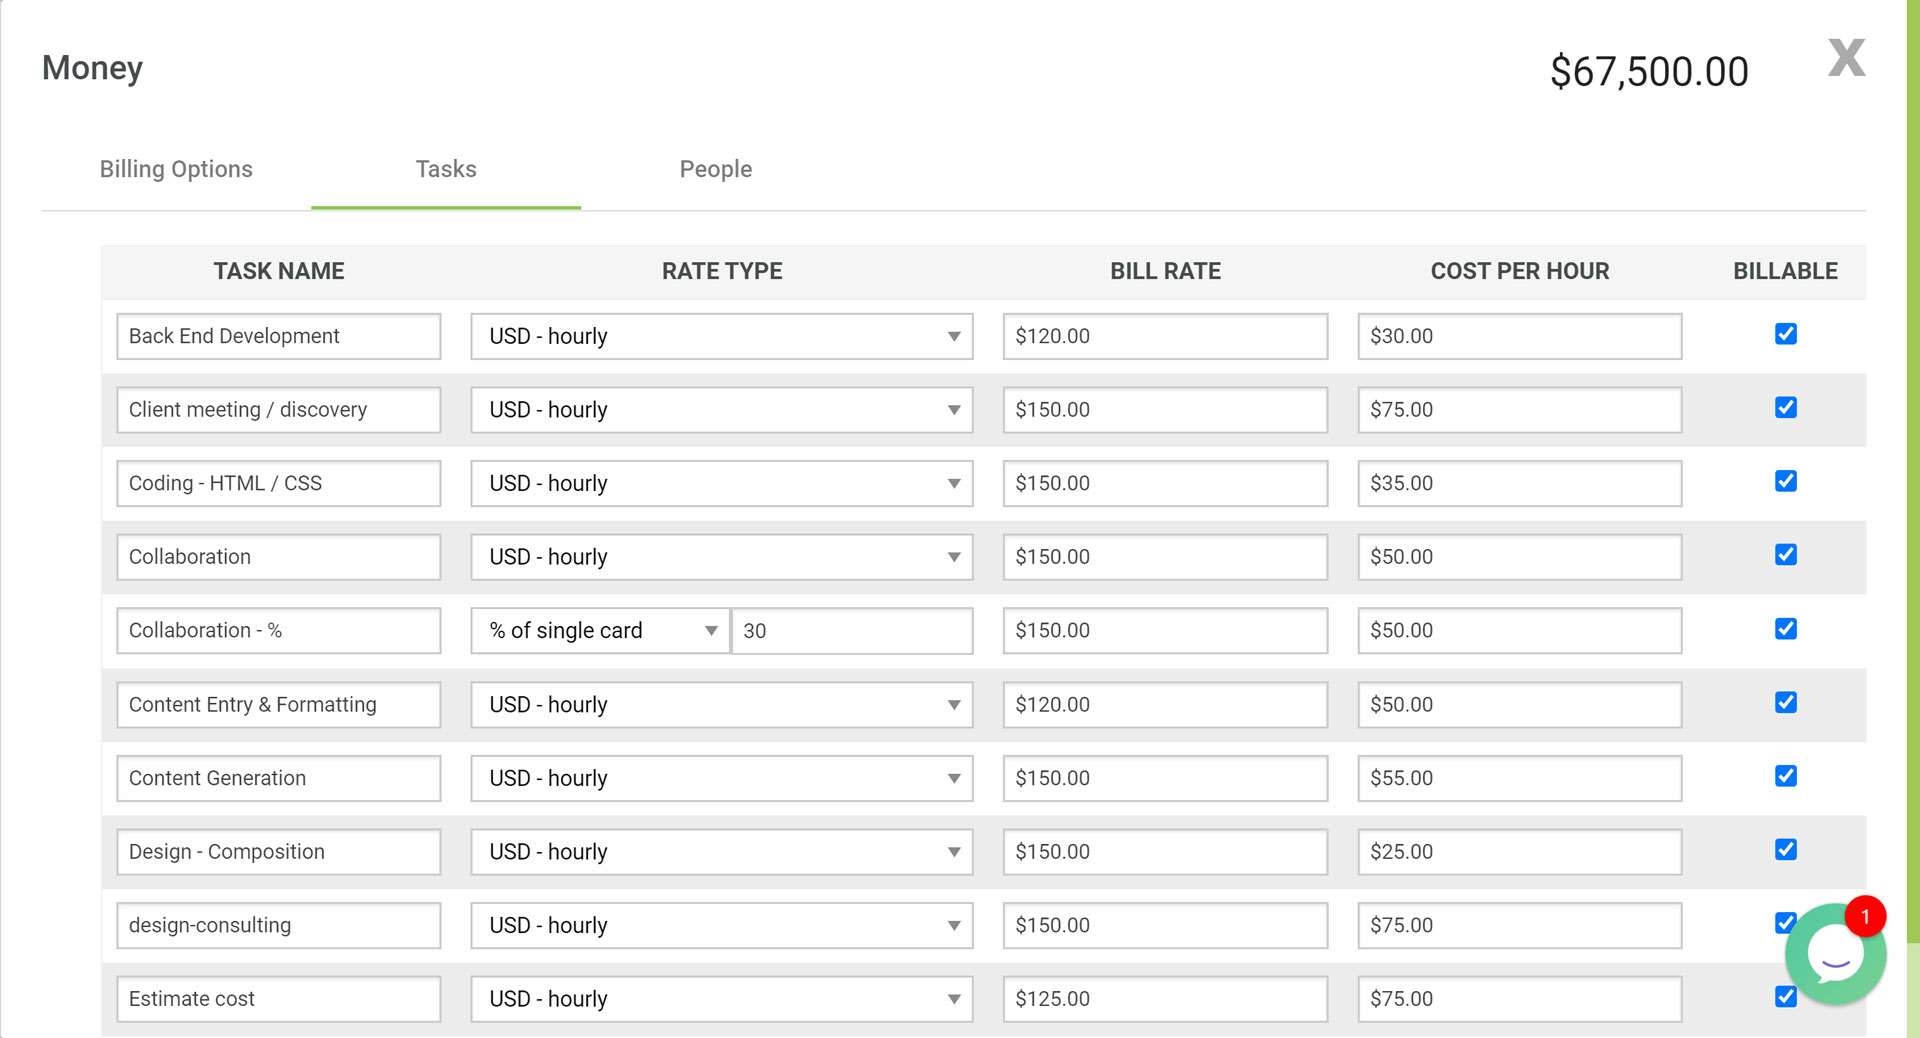Expand the '% of single card' rate dropdown
Image resolution: width=1920 pixels, height=1038 pixels.
pos(601,631)
